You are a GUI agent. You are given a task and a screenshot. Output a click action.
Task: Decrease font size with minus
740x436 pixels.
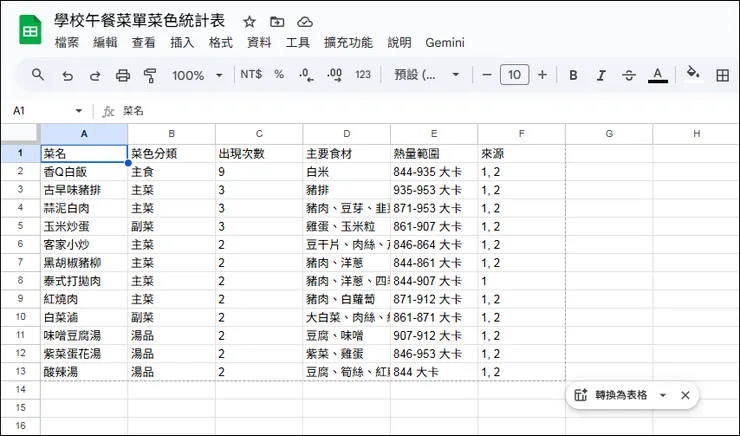click(487, 75)
